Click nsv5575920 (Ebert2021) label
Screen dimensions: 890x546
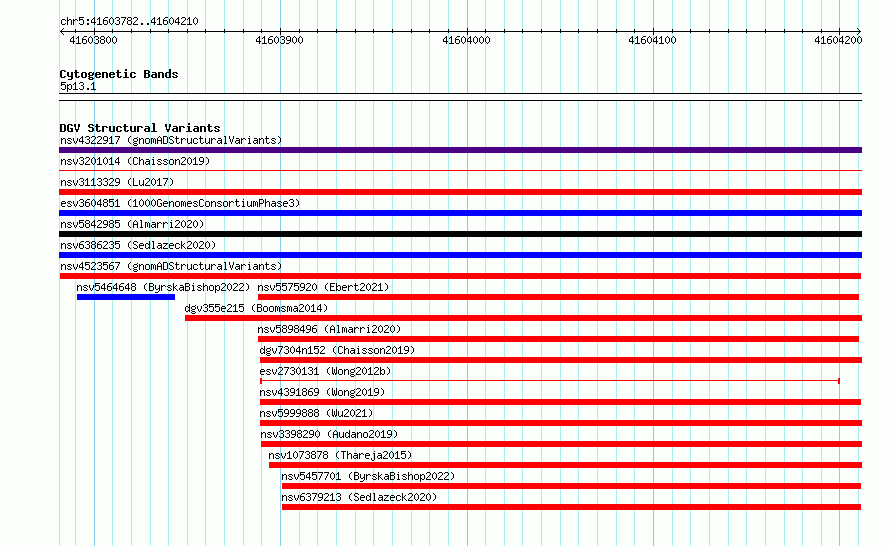324,287
